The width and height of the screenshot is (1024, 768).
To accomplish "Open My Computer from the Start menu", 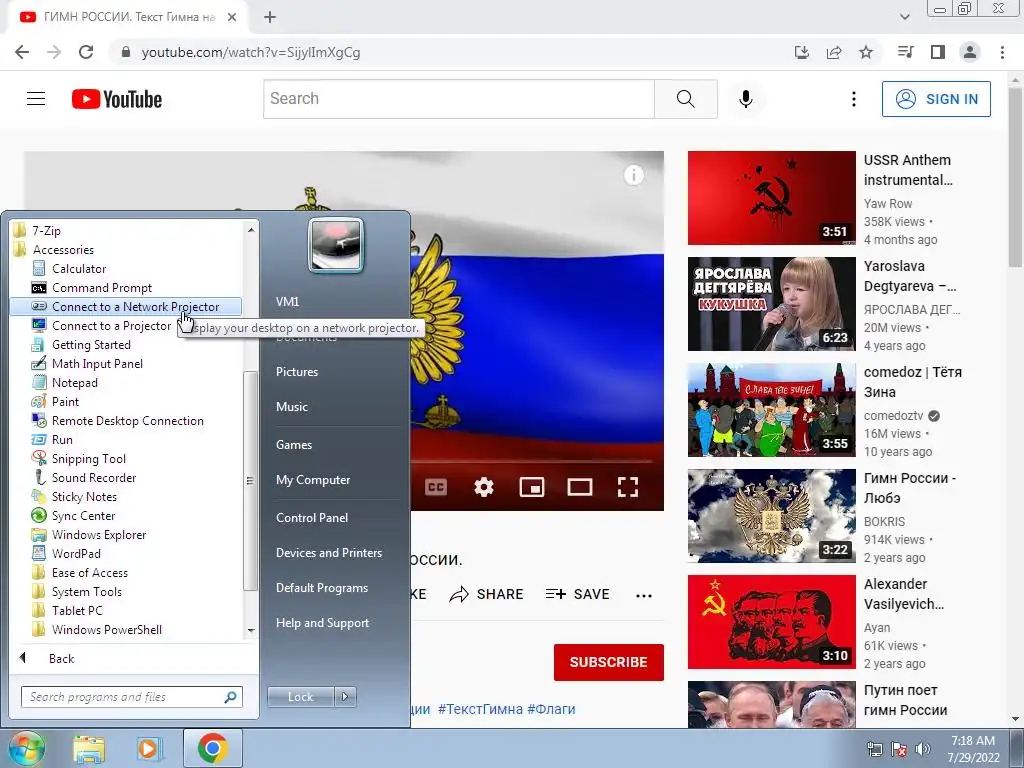I will [x=313, y=479].
